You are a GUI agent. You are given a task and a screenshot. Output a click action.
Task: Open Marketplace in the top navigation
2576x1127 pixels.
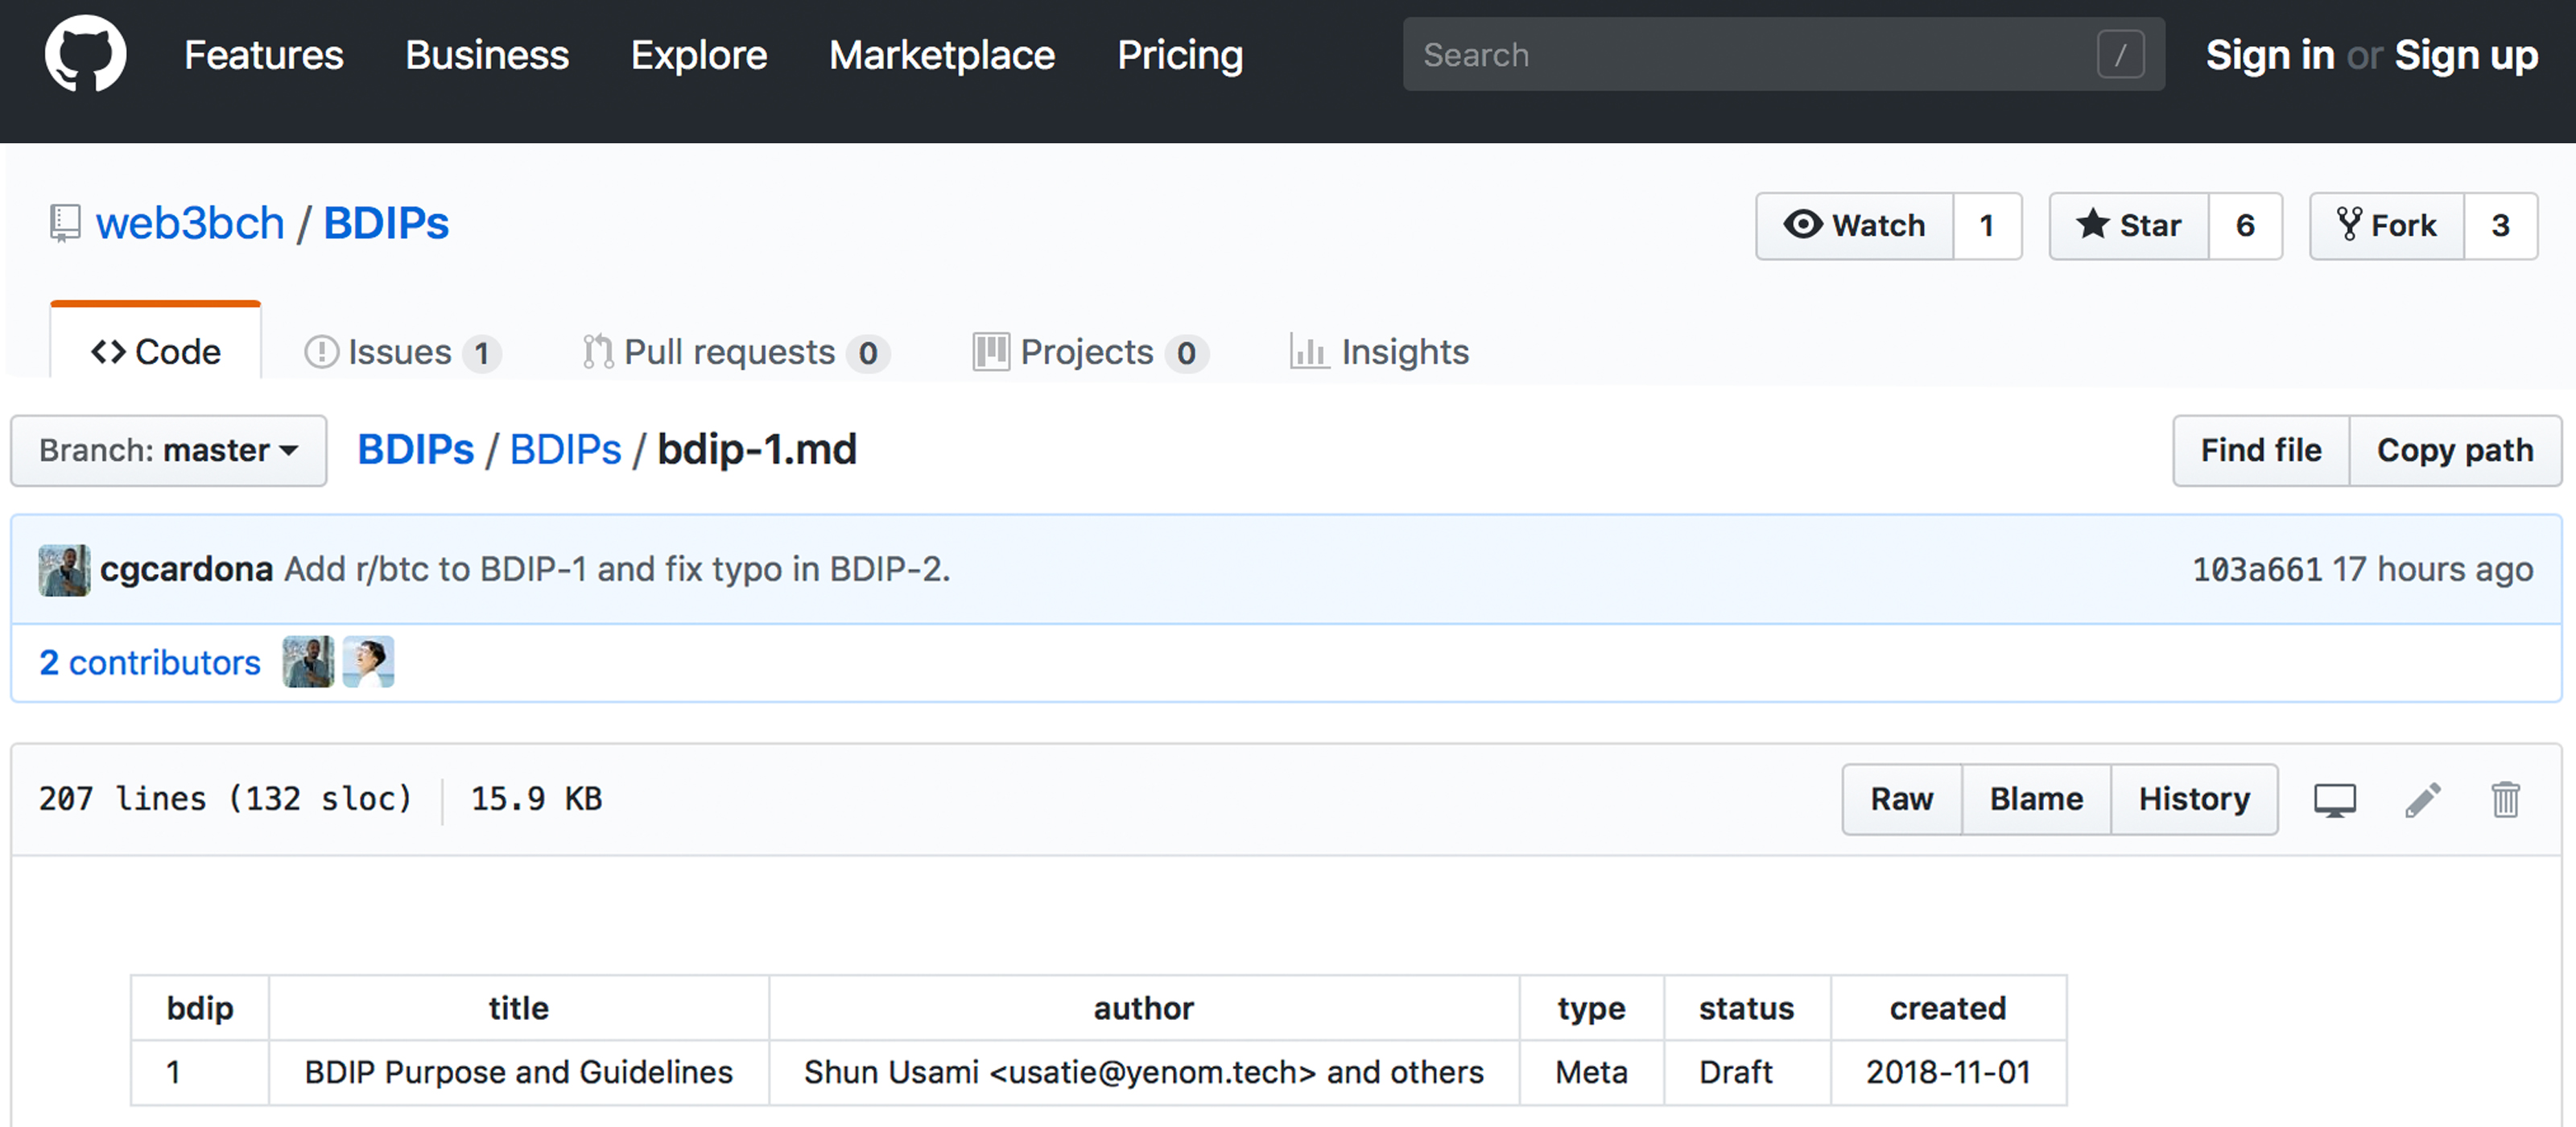[942, 55]
